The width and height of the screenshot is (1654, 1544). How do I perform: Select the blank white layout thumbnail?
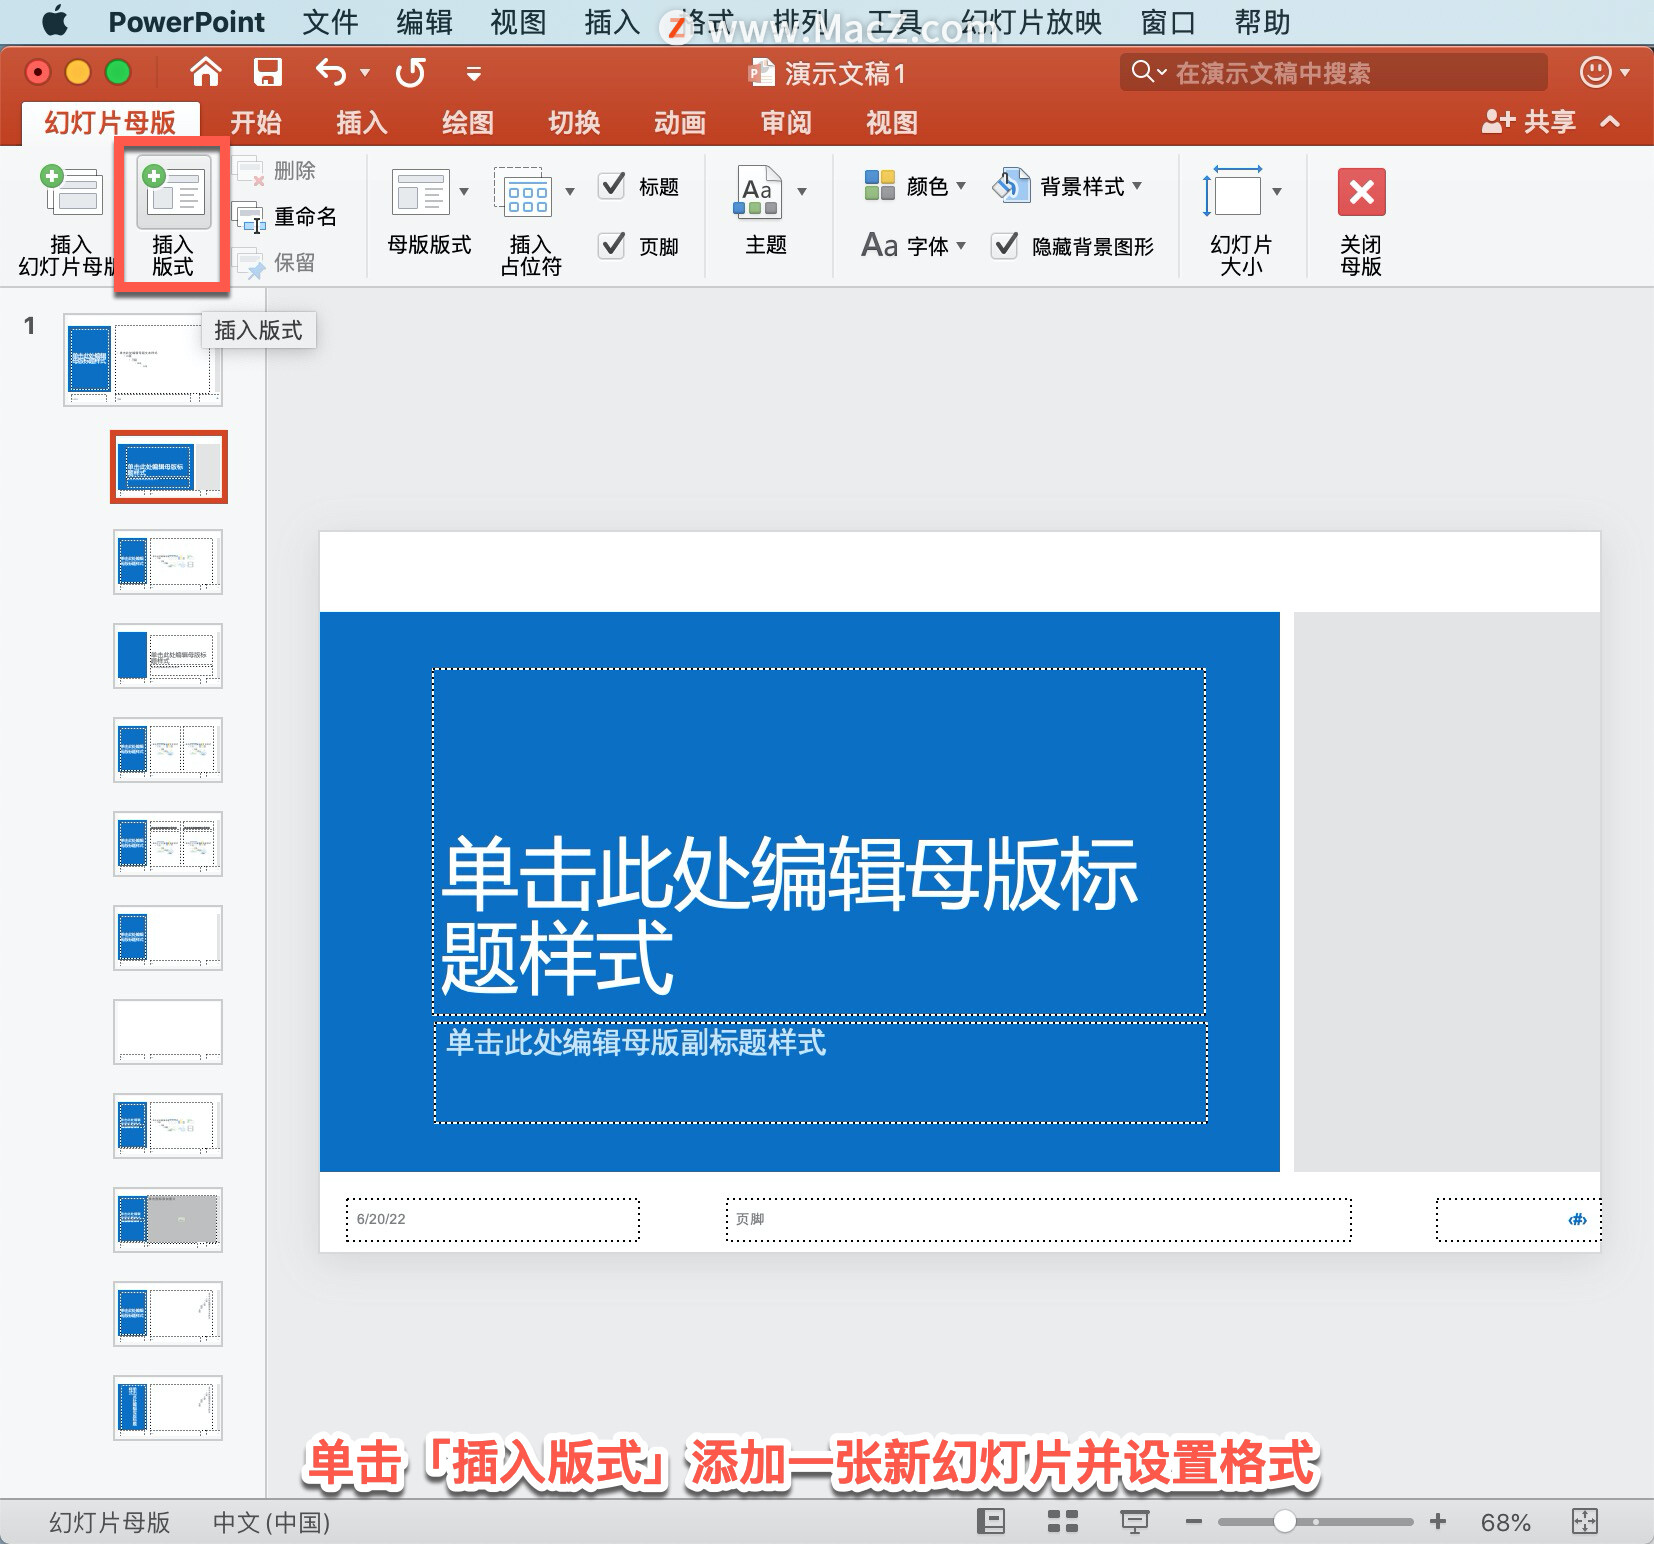(x=168, y=1031)
